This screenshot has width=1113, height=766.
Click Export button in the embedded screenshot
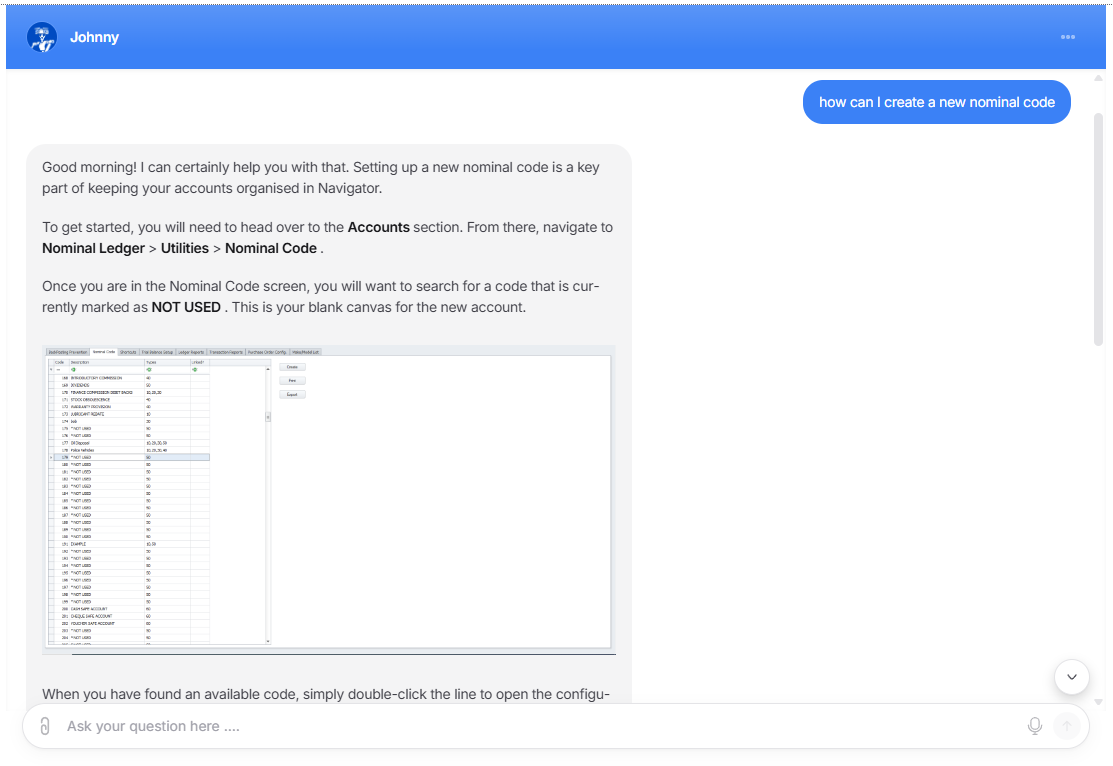pos(292,395)
